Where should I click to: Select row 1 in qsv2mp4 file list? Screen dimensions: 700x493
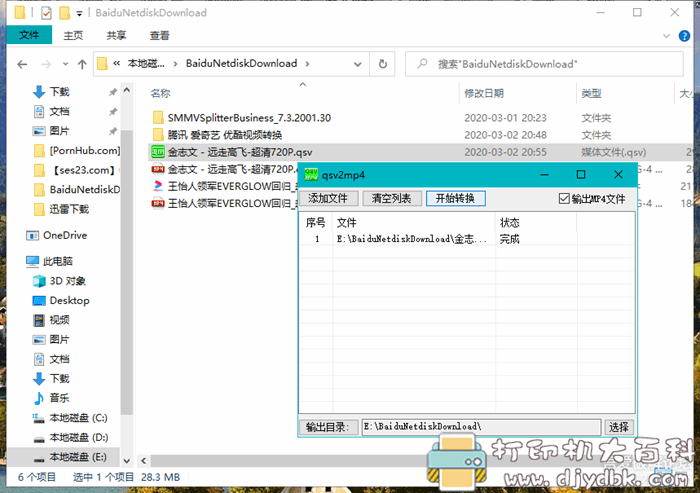click(x=467, y=239)
